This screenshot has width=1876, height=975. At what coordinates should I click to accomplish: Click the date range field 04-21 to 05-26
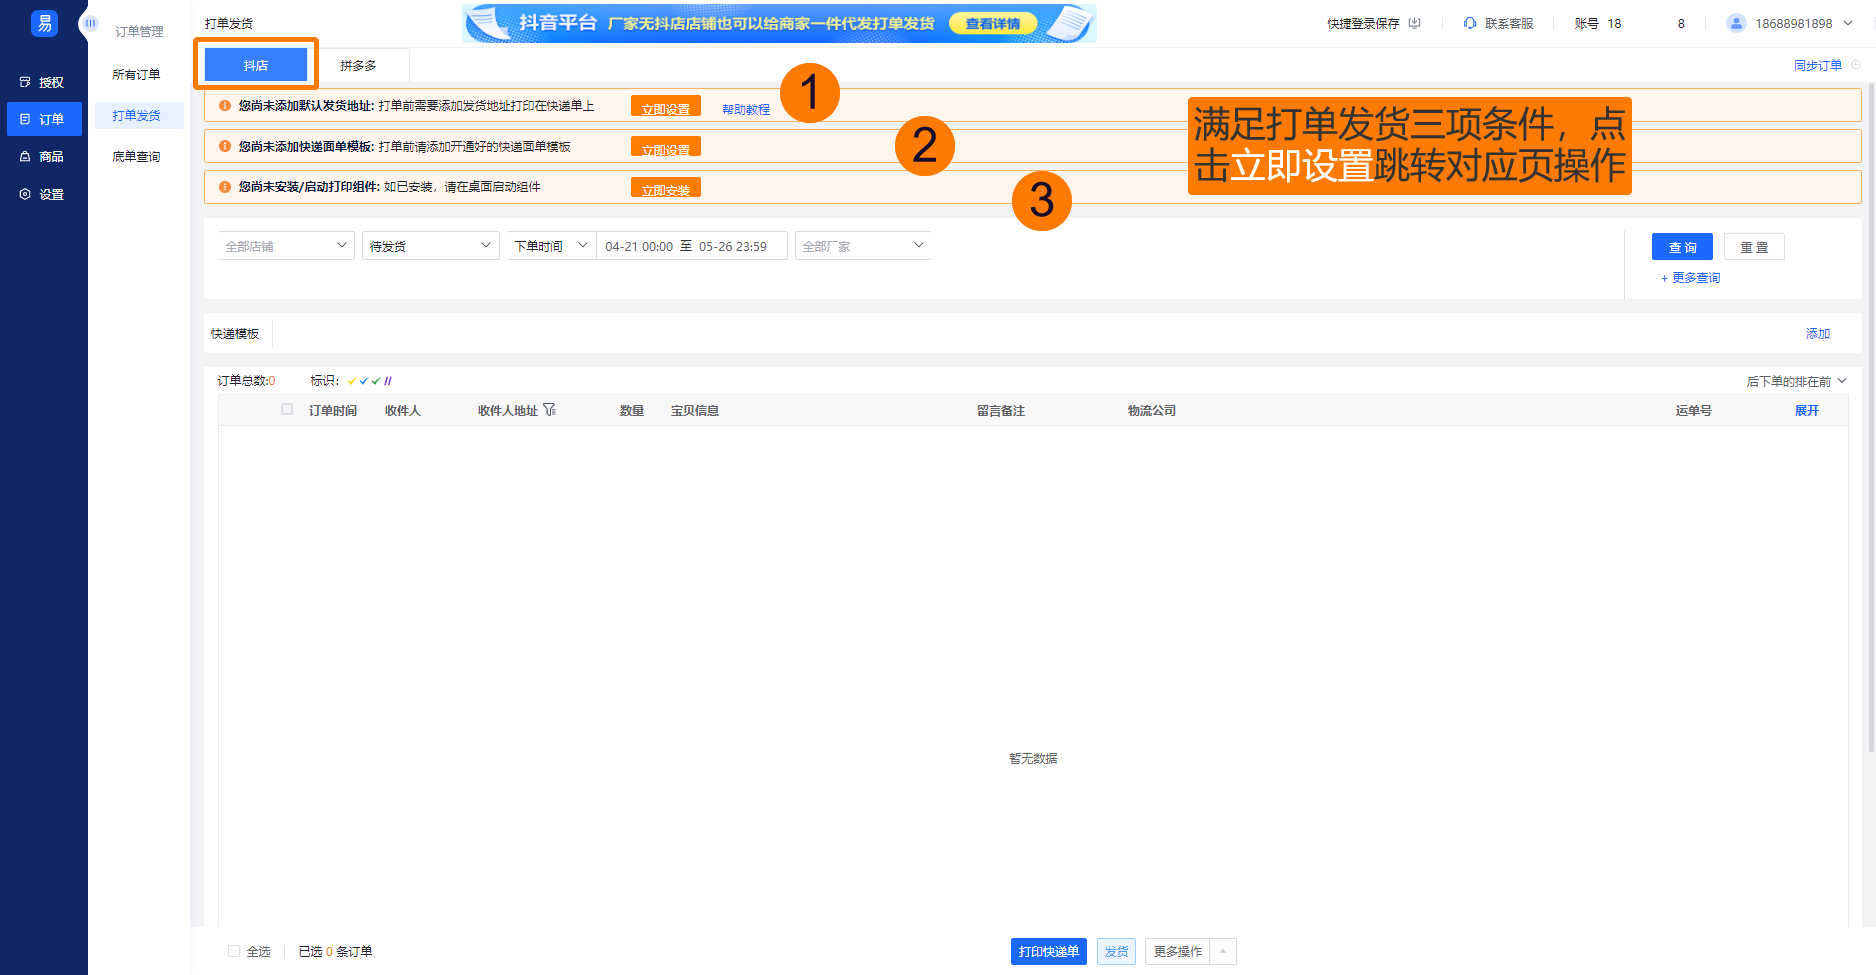(x=692, y=246)
